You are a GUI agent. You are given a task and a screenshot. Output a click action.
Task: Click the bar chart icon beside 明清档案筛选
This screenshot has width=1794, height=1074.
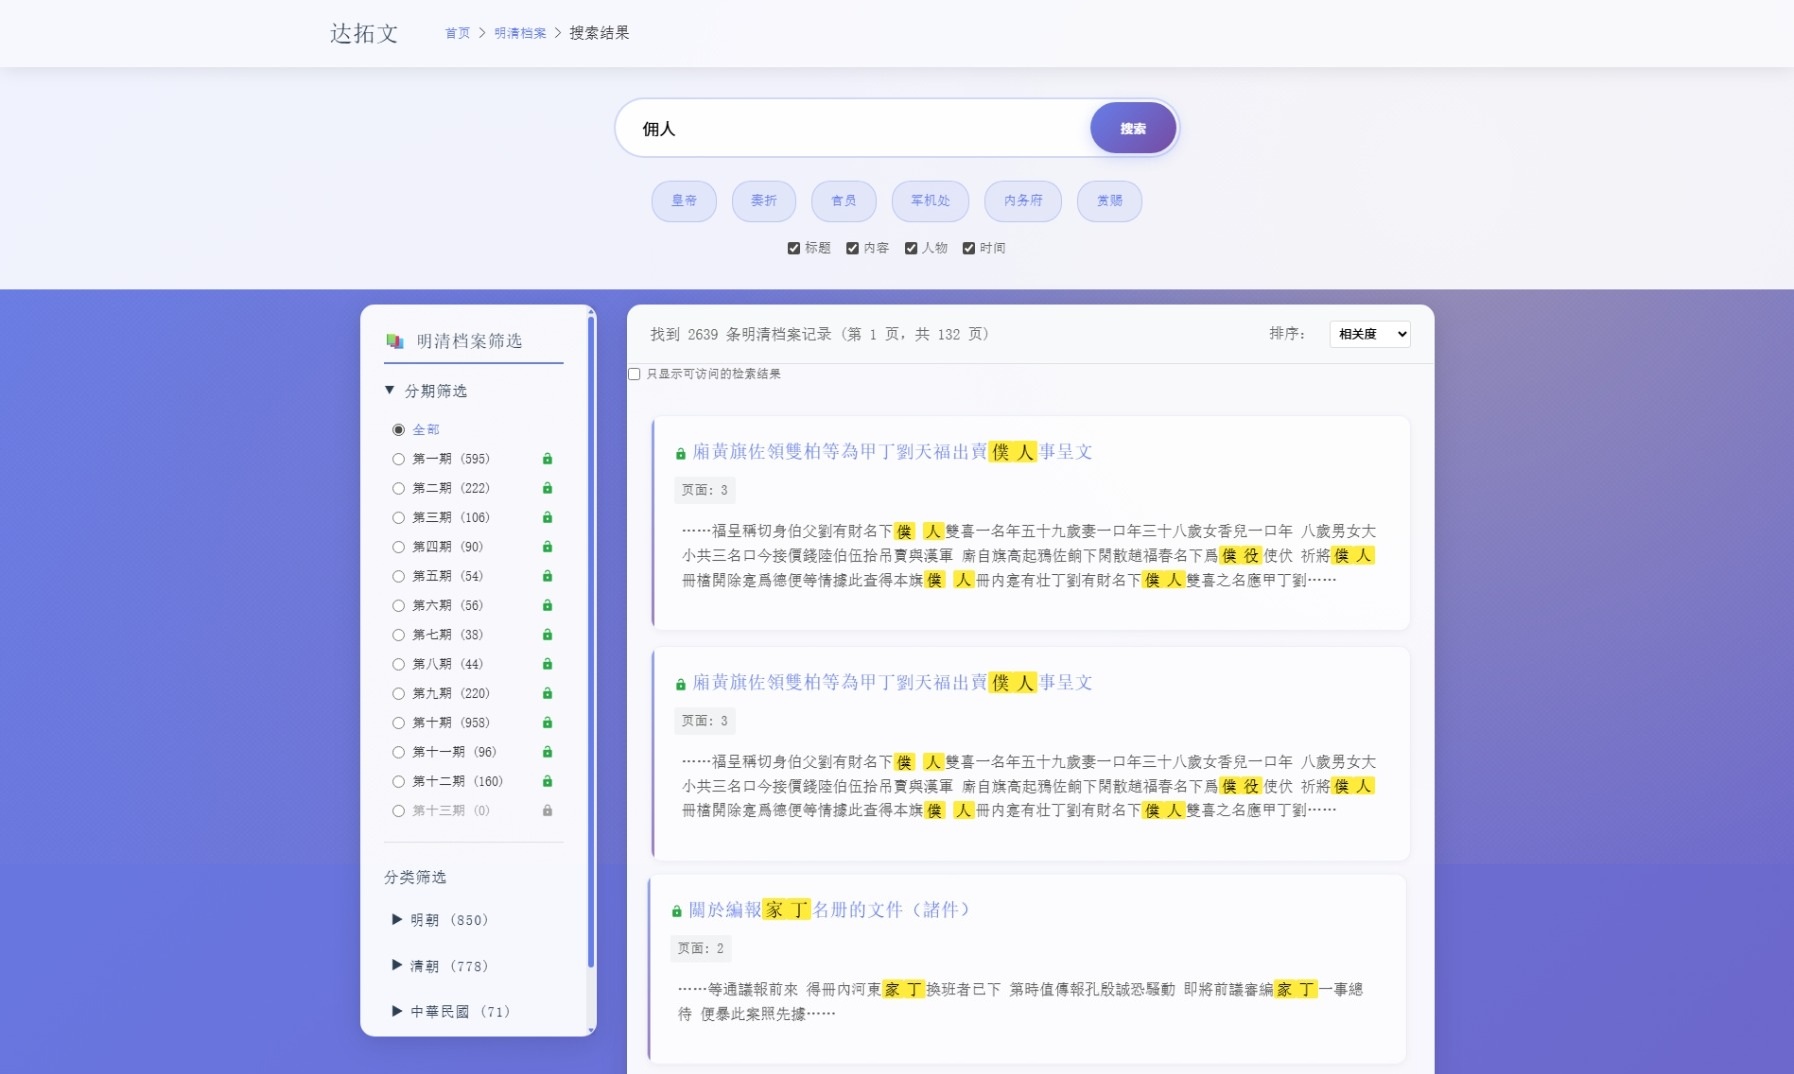[393, 340]
